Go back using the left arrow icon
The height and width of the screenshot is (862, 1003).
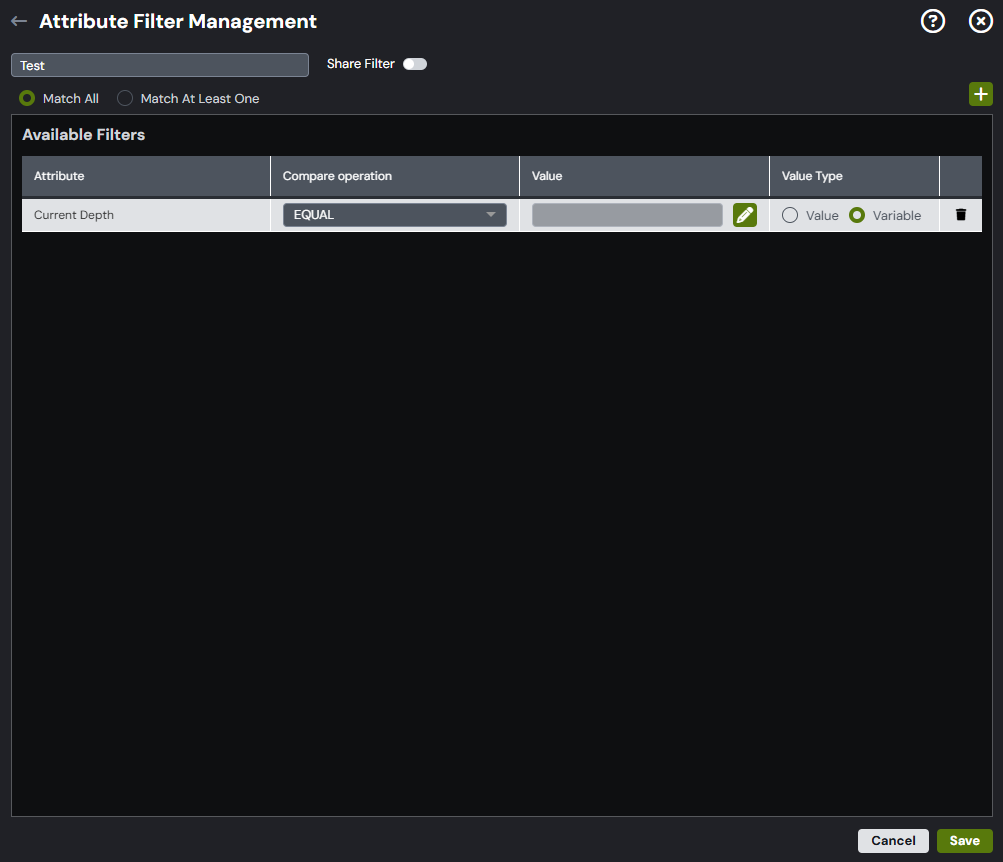click(x=19, y=21)
